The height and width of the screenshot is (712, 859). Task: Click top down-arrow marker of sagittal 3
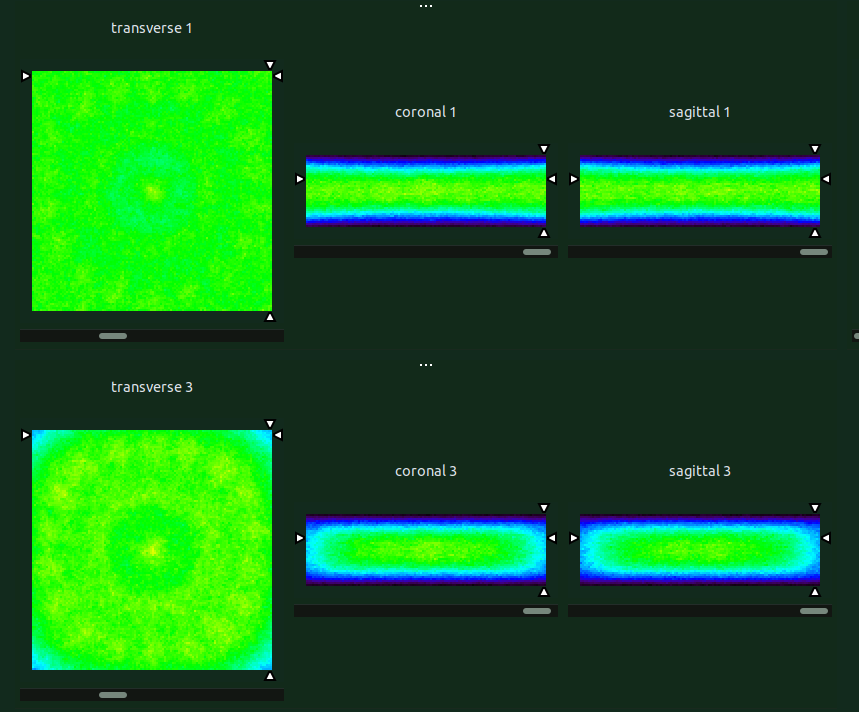coord(815,508)
